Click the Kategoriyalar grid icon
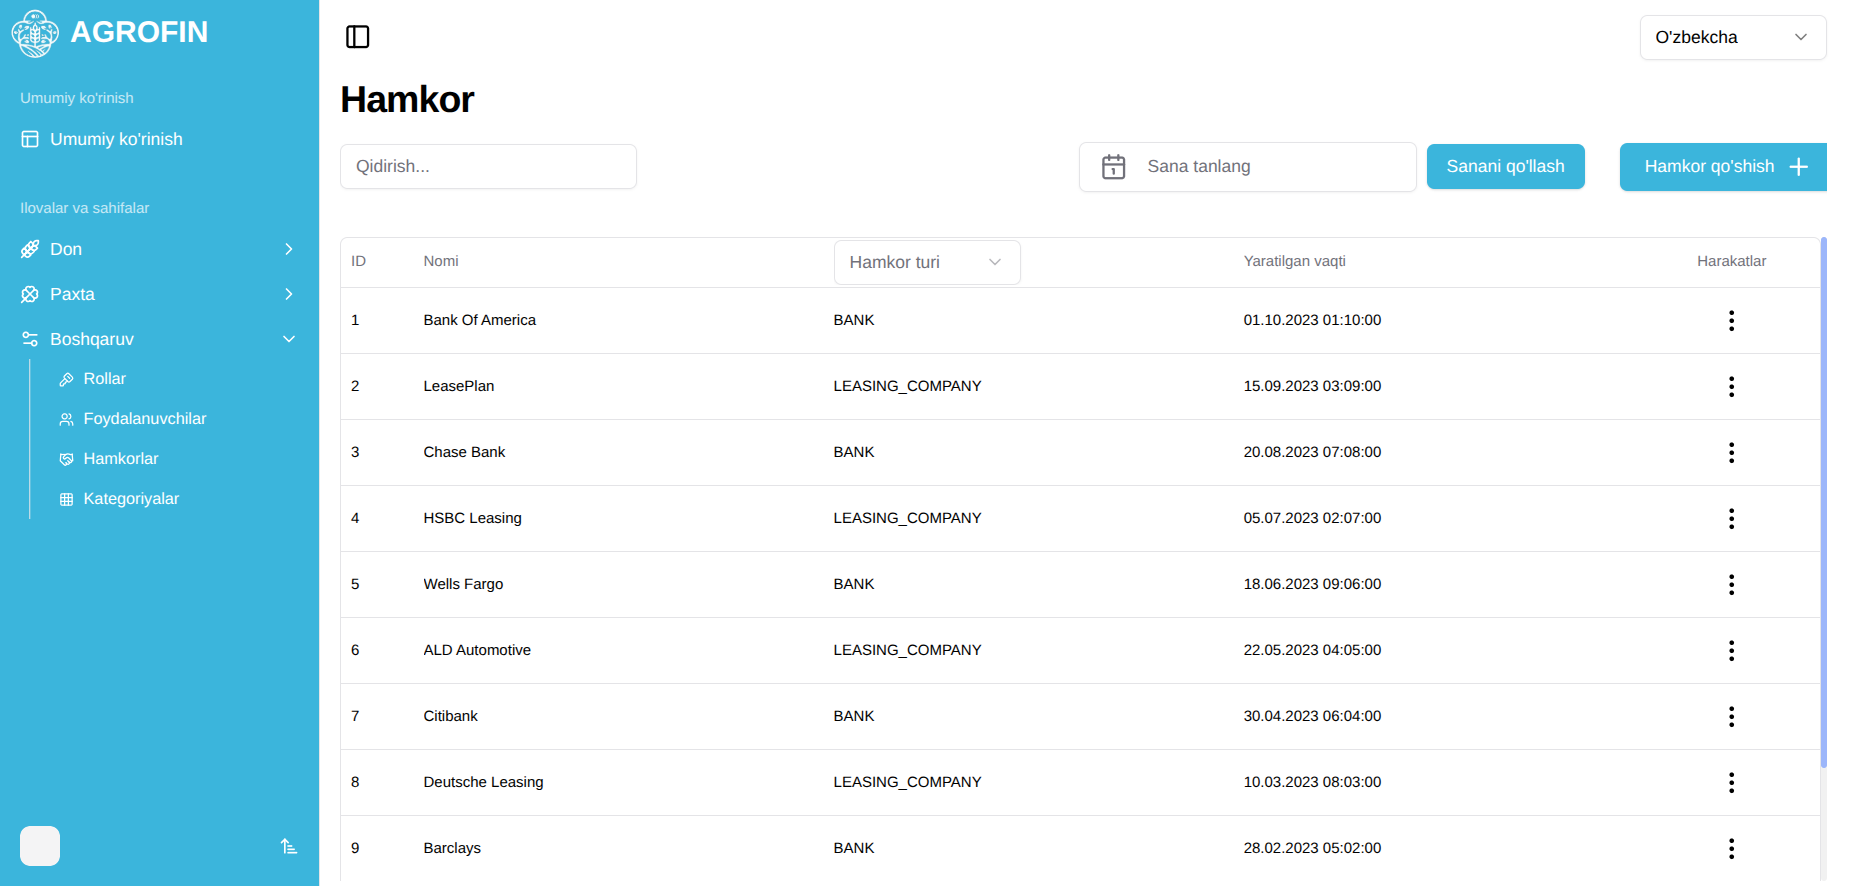The width and height of the screenshot is (1854, 886). pyautogui.click(x=66, y=499)
